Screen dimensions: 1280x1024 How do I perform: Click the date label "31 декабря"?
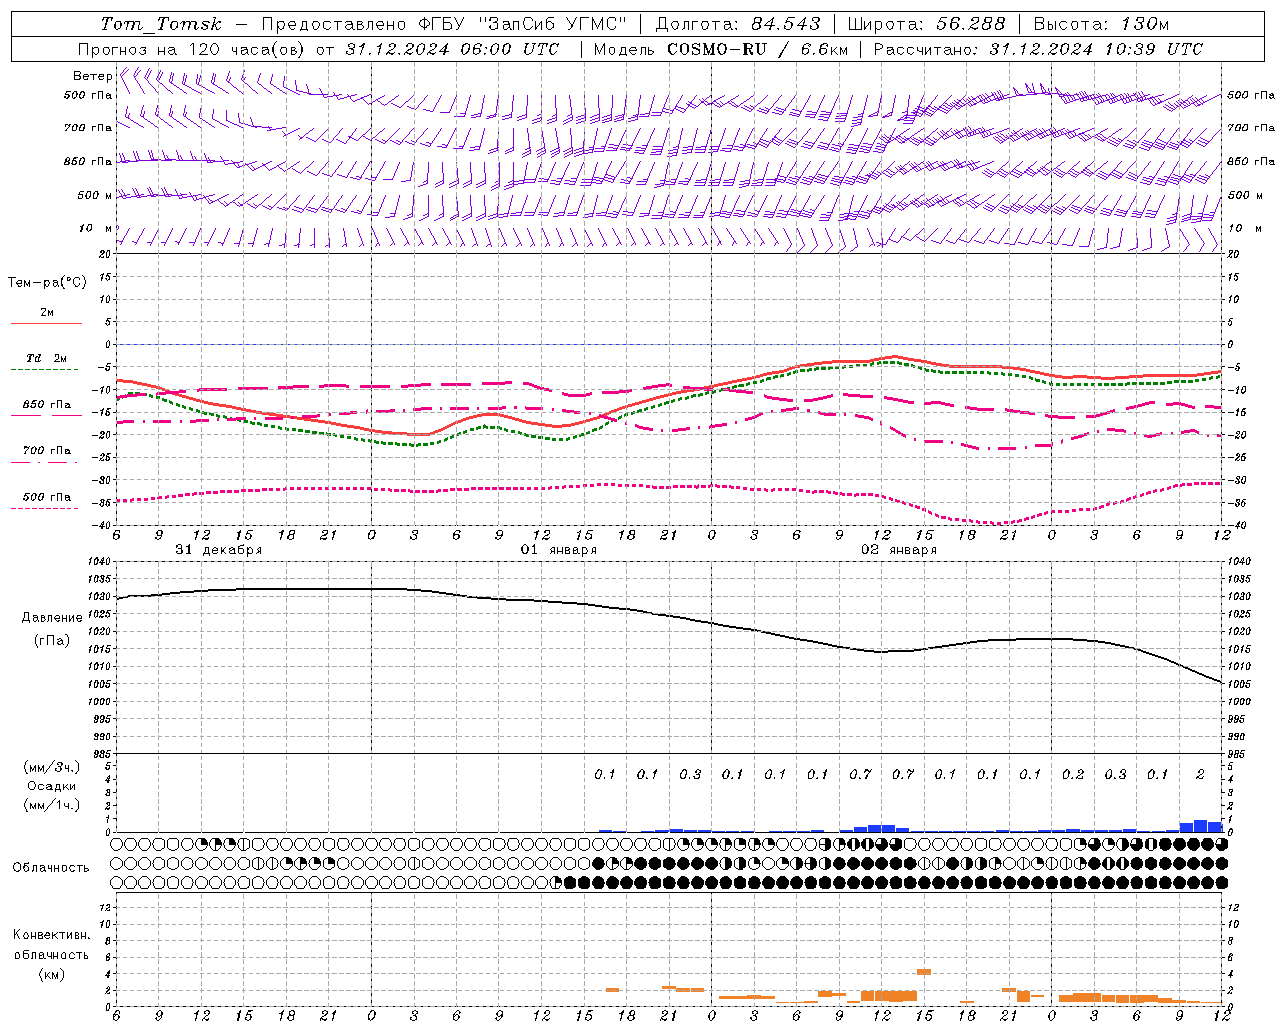[219, 550]
